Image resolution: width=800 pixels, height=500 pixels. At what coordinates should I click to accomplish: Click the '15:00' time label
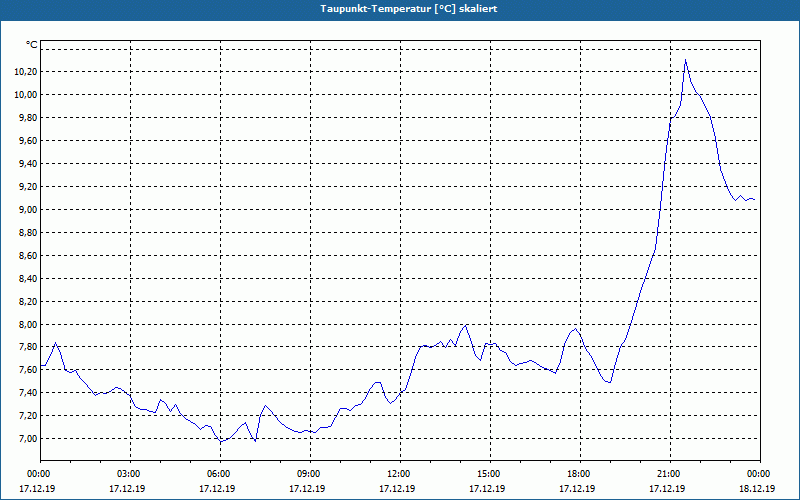(x=488, y=474)
